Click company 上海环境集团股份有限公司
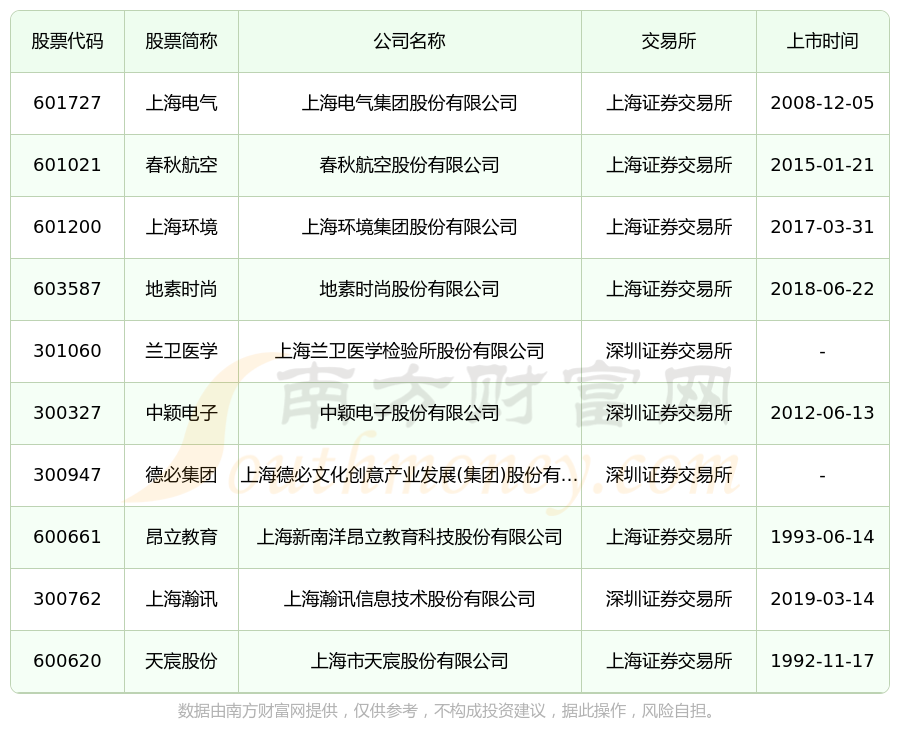The image size is (900, 738). (410, 227)
